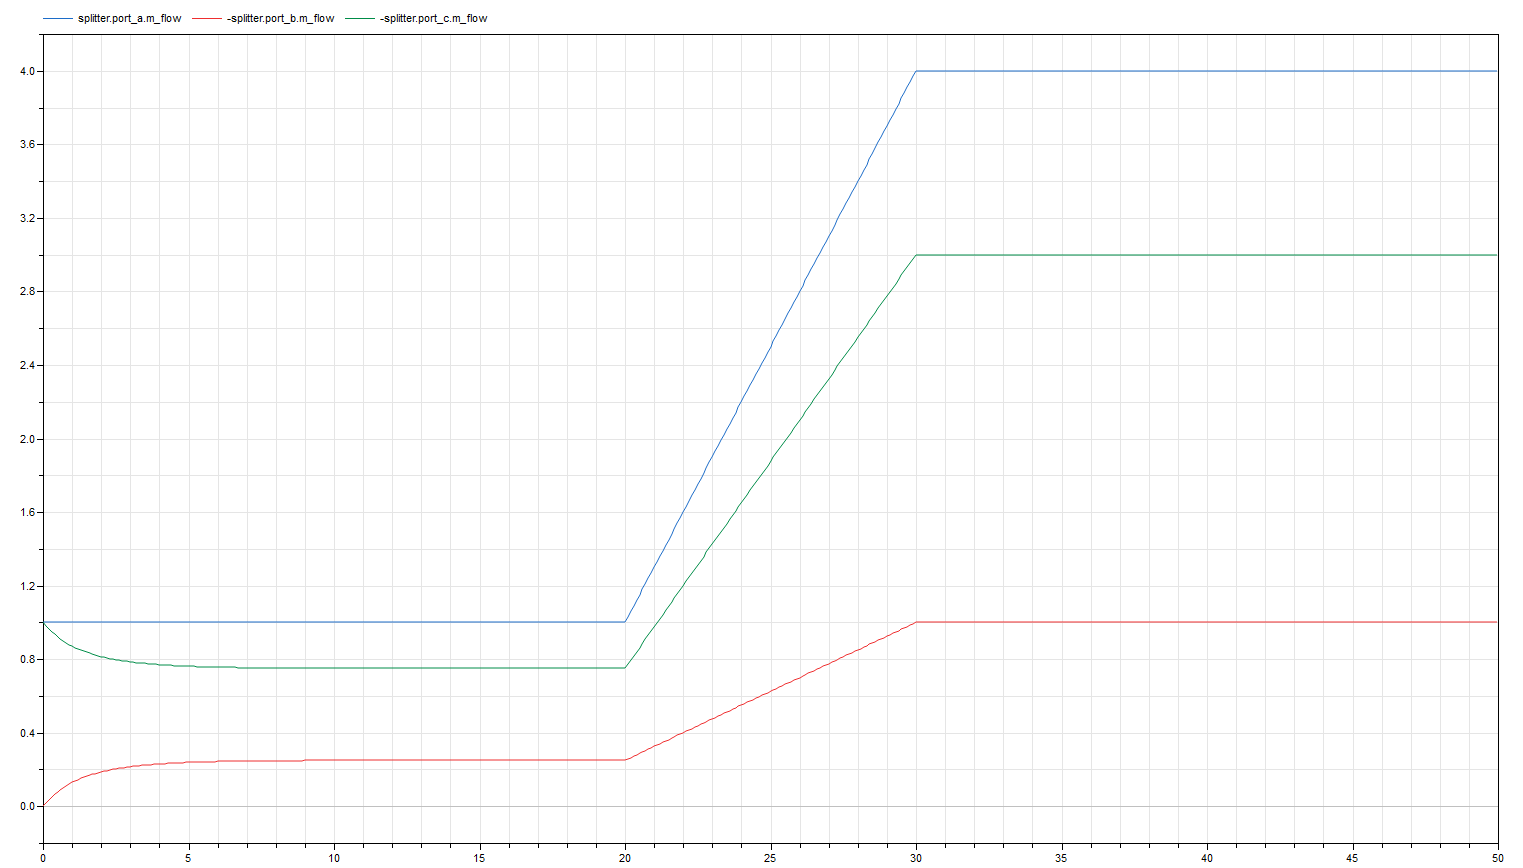Click blue curve corner where it reaches 4.0

point(916,71)
